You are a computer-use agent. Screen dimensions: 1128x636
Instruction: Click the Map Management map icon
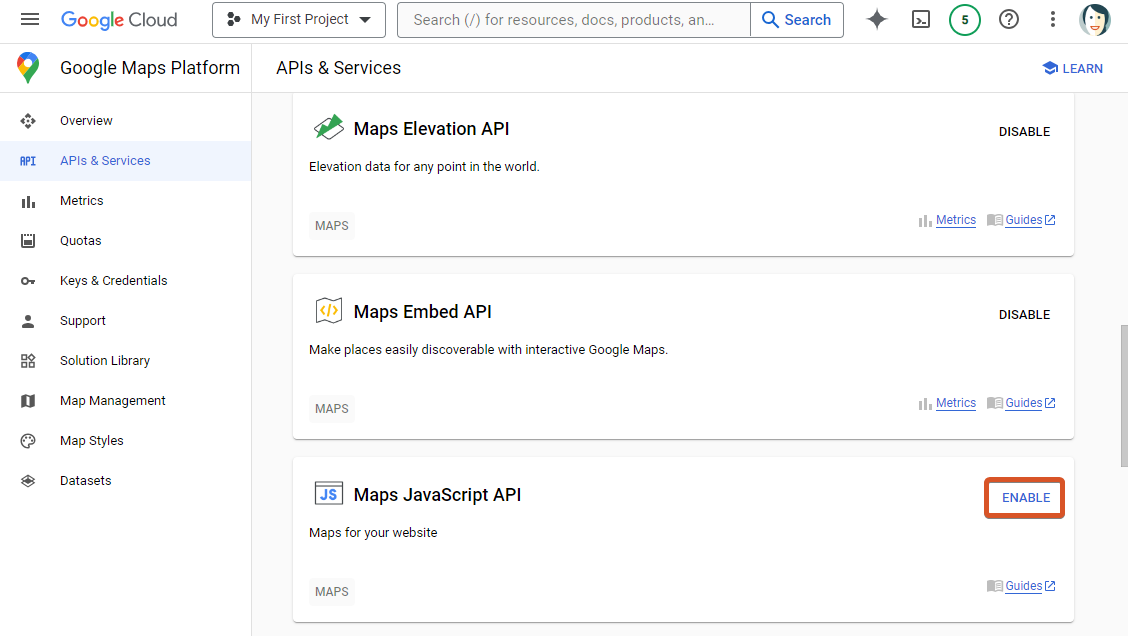[x=28, y=401]
